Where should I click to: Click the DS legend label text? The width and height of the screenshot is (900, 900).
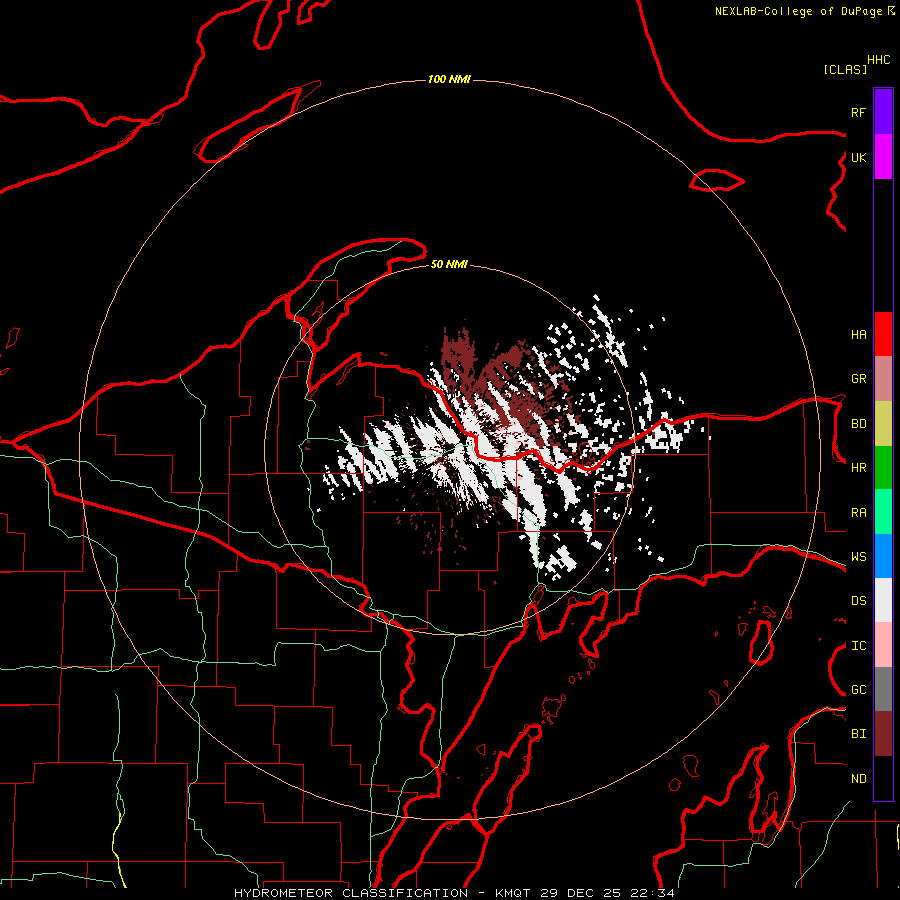pyautogui.click(x=858, y=600)
